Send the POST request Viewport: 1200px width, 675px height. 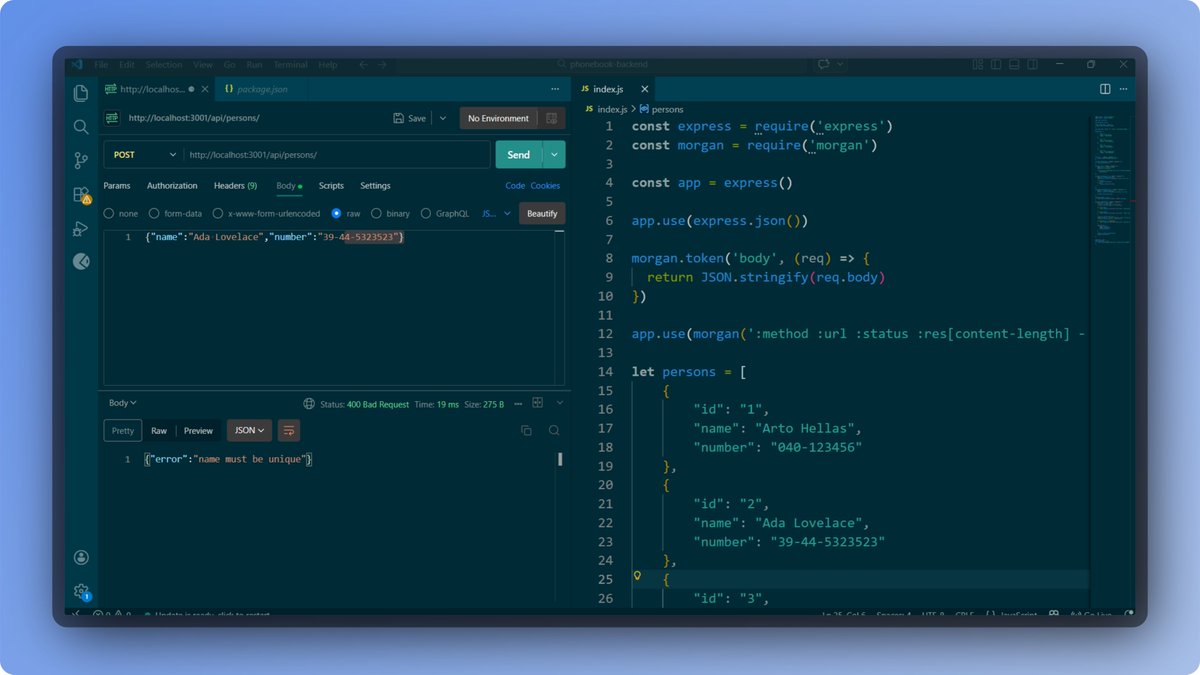click(519, 155)
